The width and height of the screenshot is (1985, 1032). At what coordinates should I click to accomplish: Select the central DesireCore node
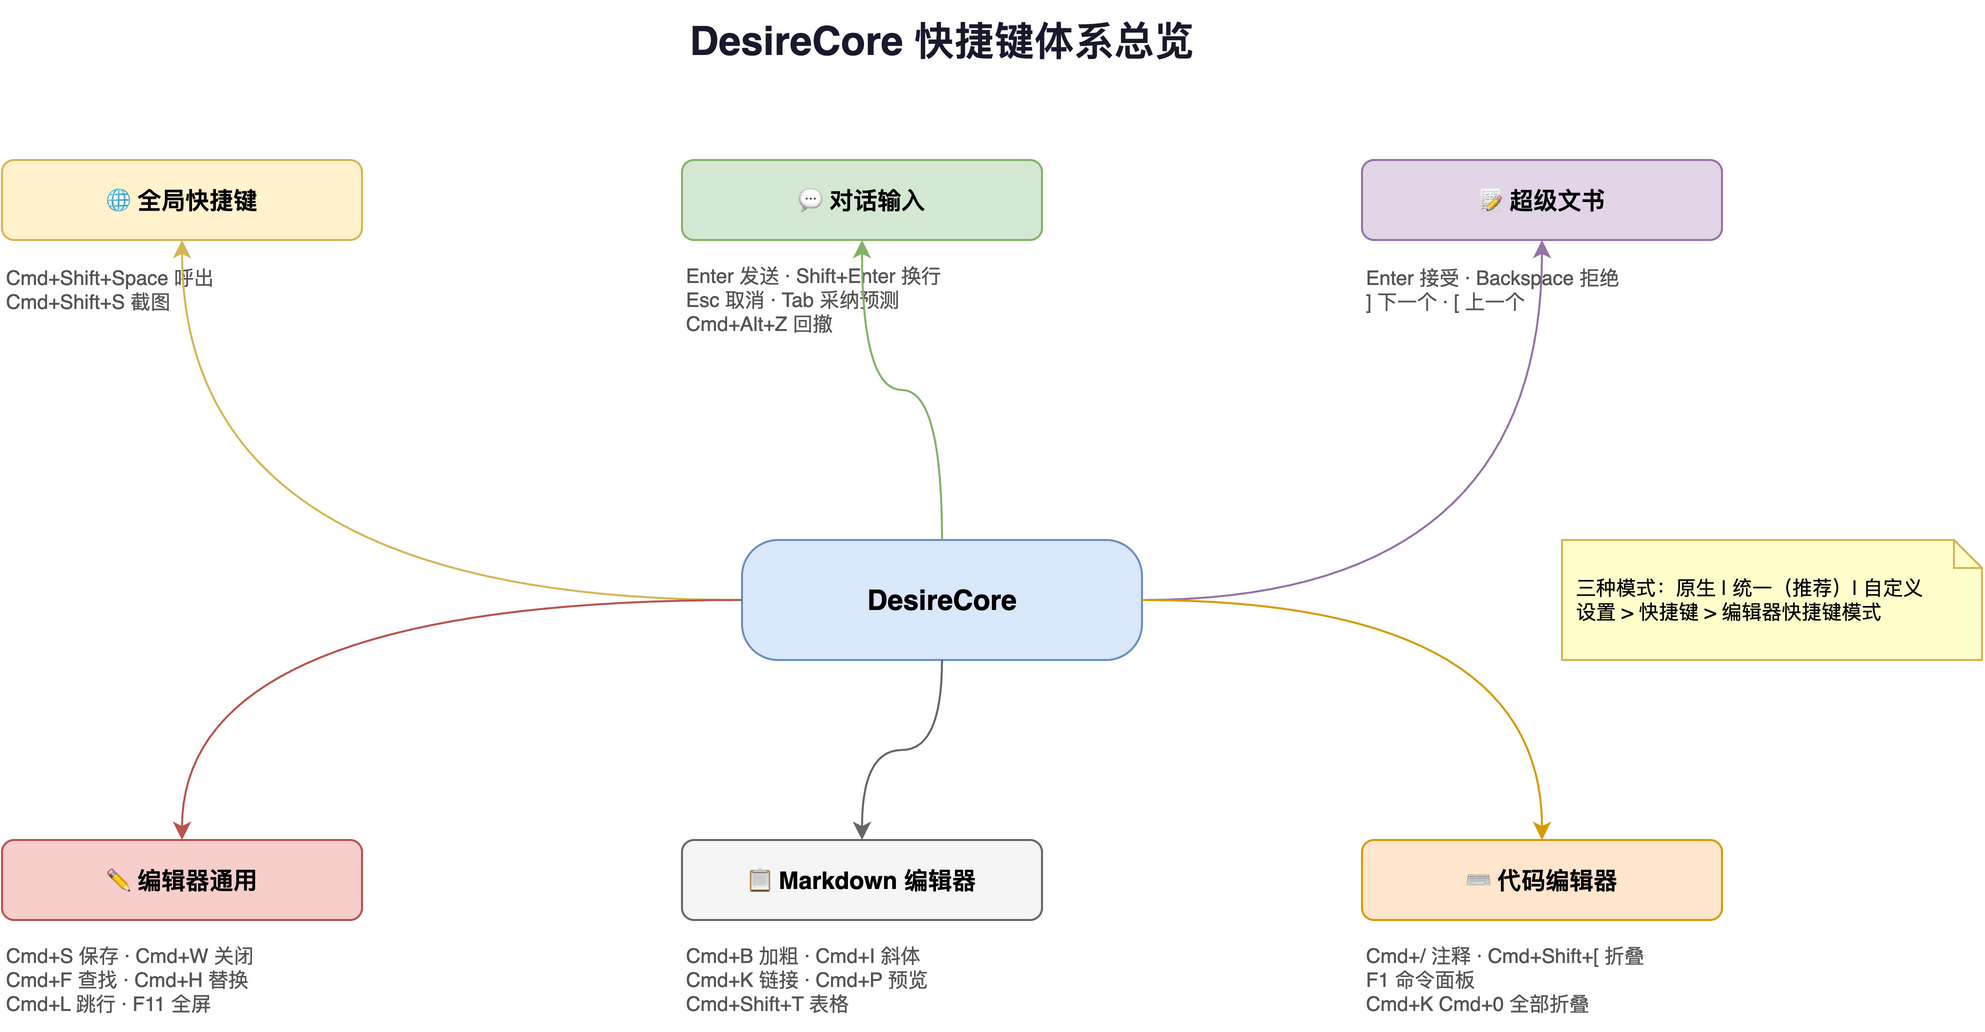click(942, 600)
